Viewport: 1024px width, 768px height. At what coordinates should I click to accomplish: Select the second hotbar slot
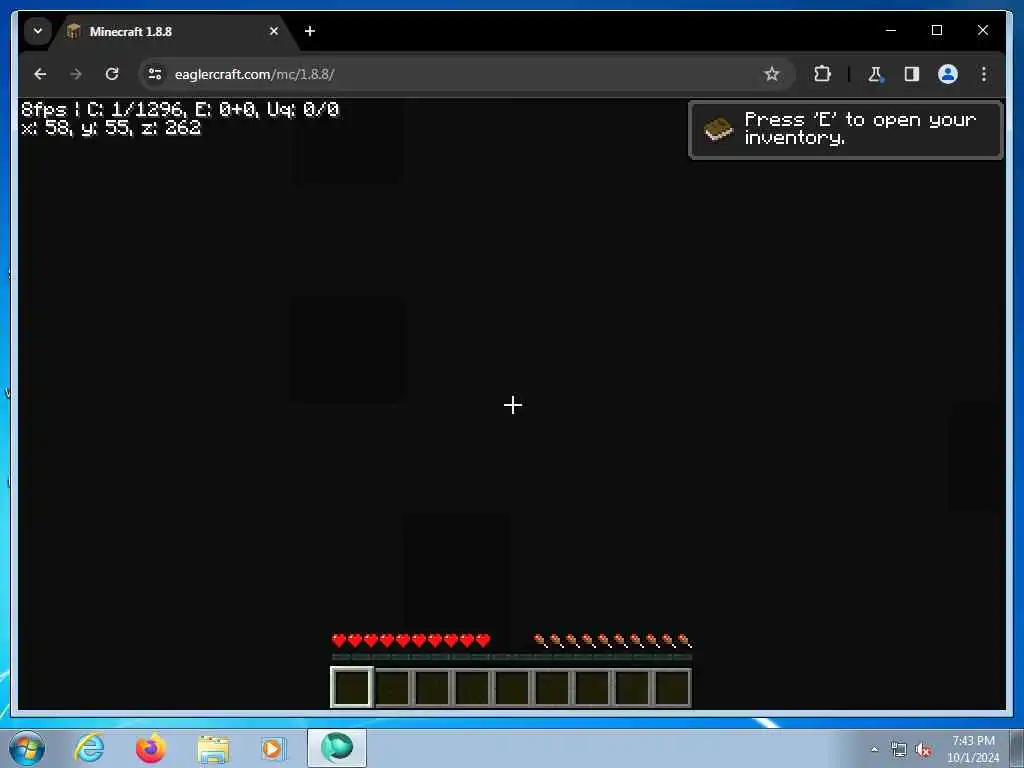pyautogui.click(x=392, y=687)
